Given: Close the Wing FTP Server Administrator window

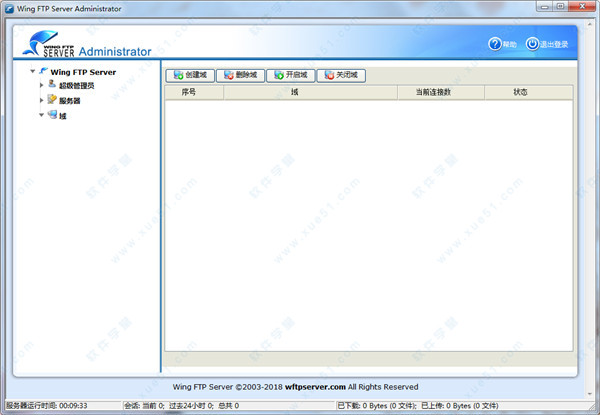Looking at the screenshot, I should 582,6.
